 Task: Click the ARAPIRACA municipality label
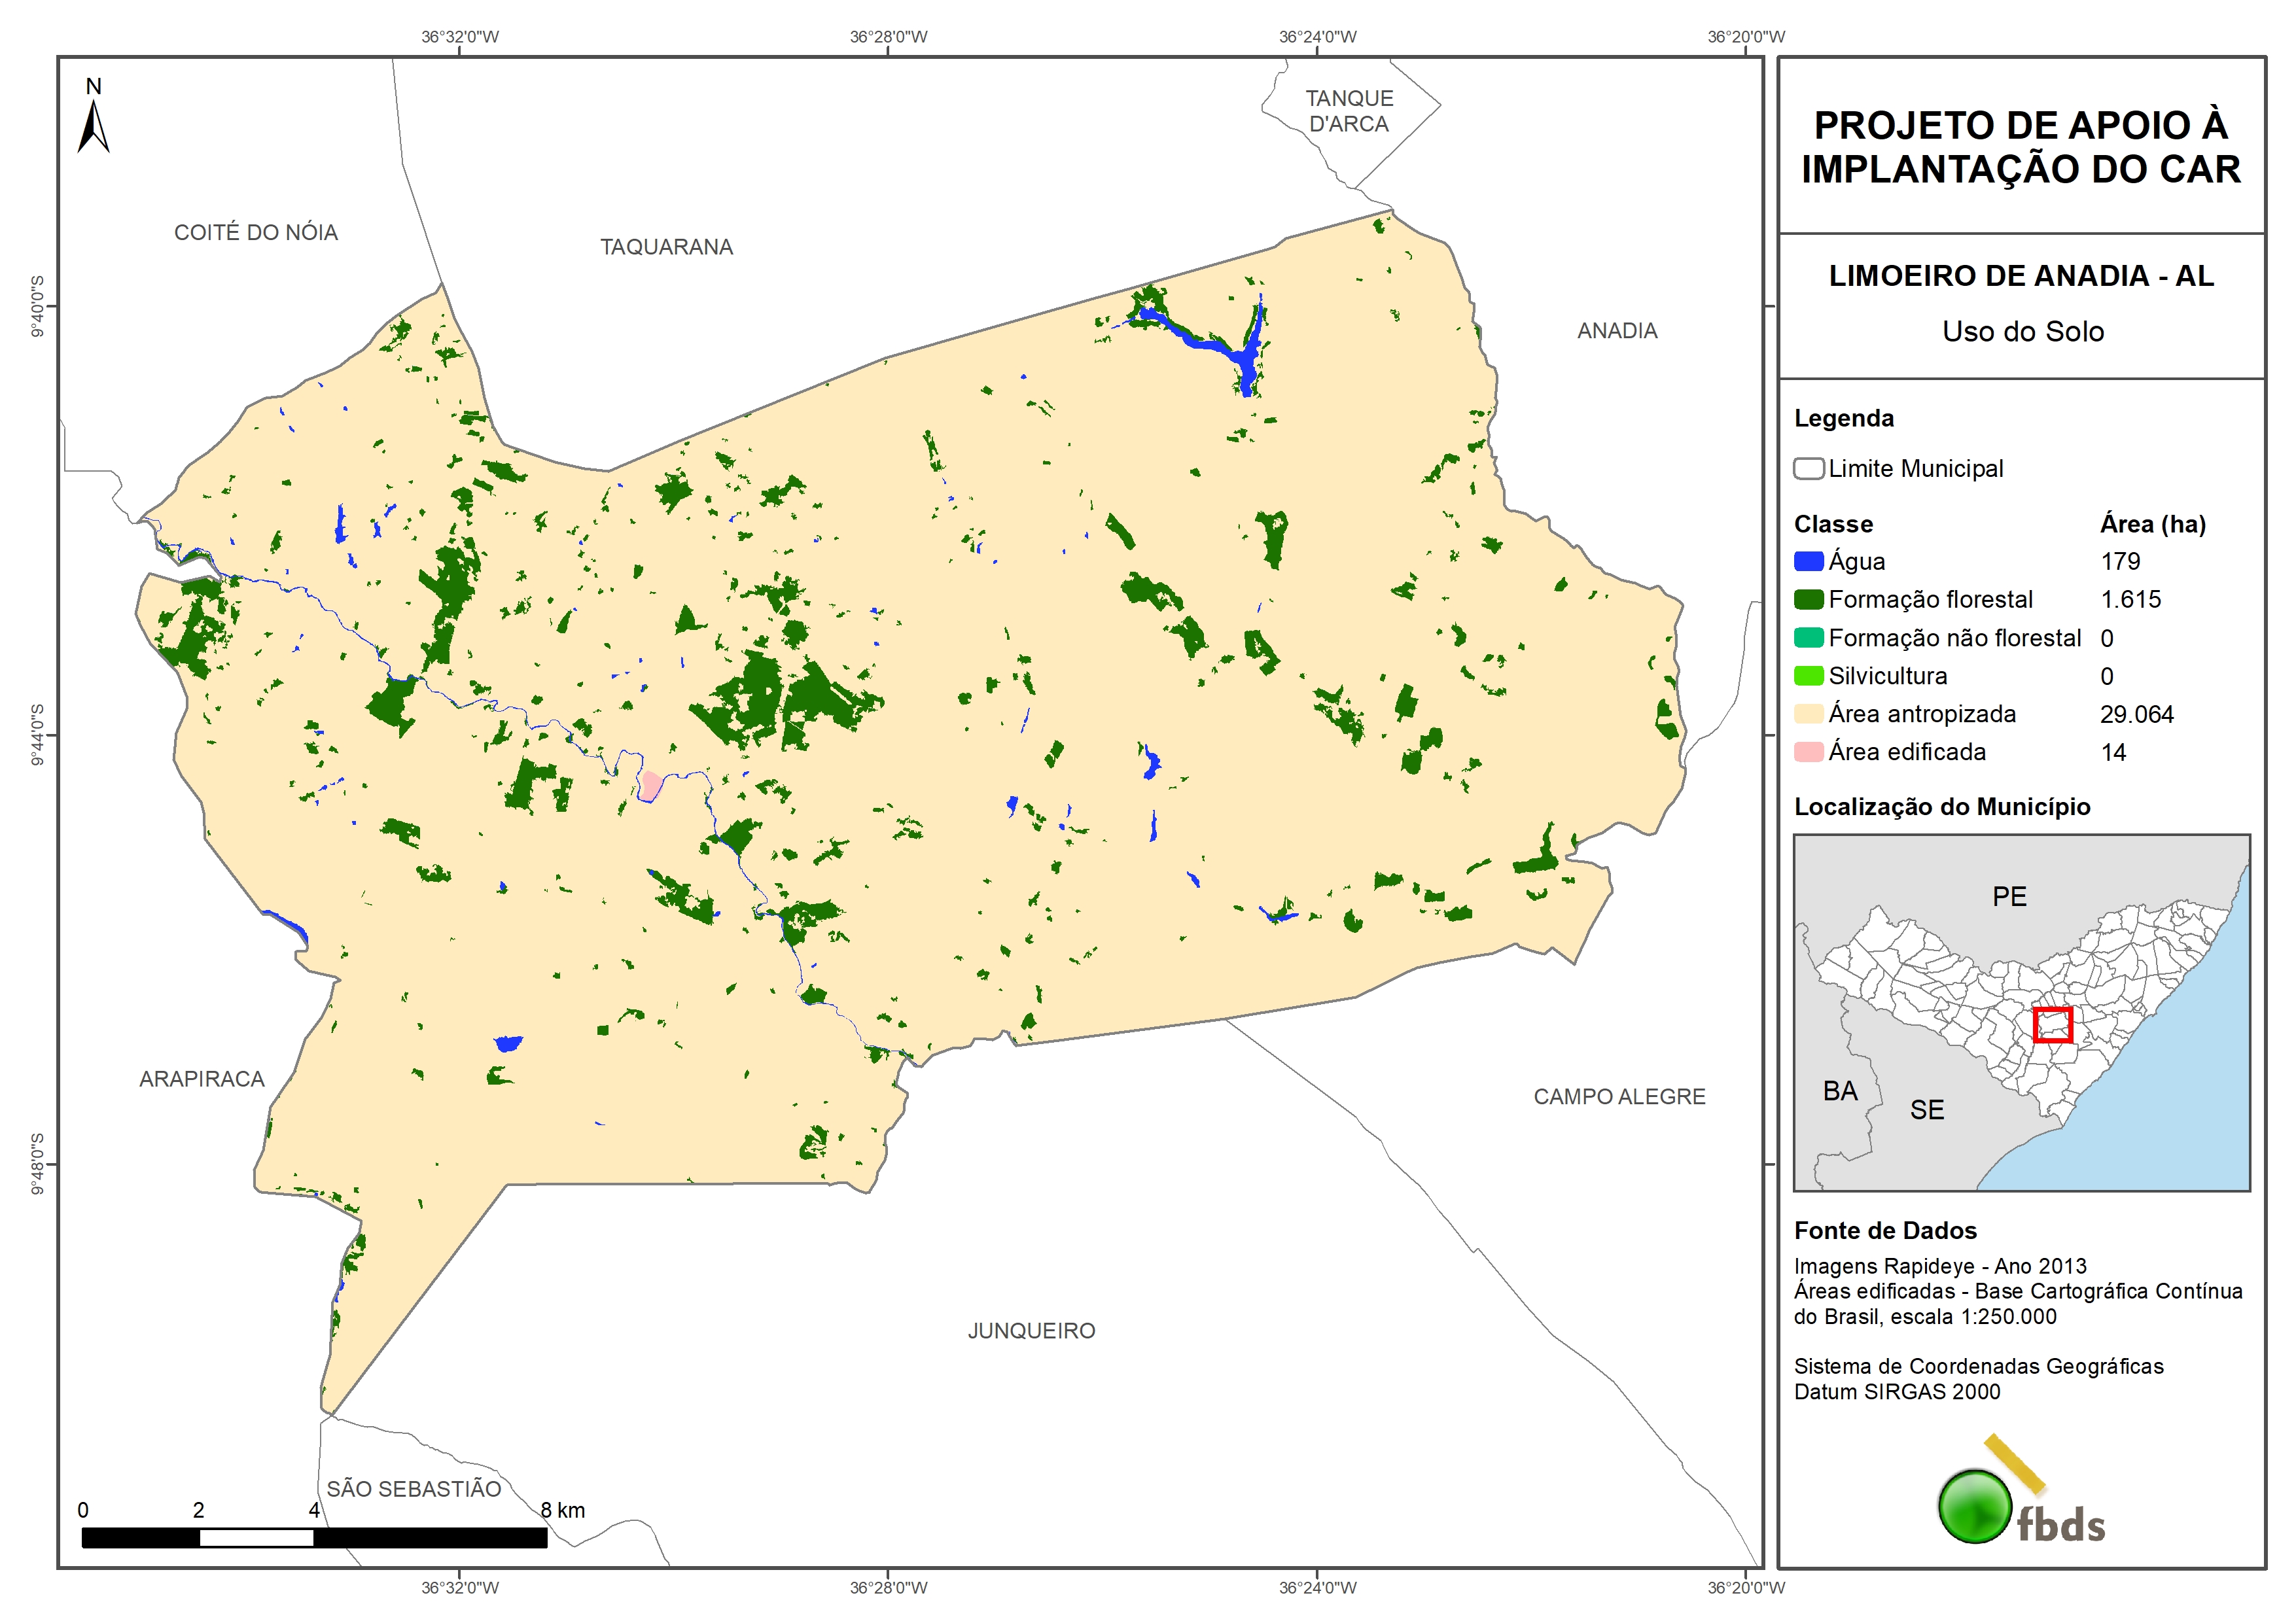pos(202,1079)
